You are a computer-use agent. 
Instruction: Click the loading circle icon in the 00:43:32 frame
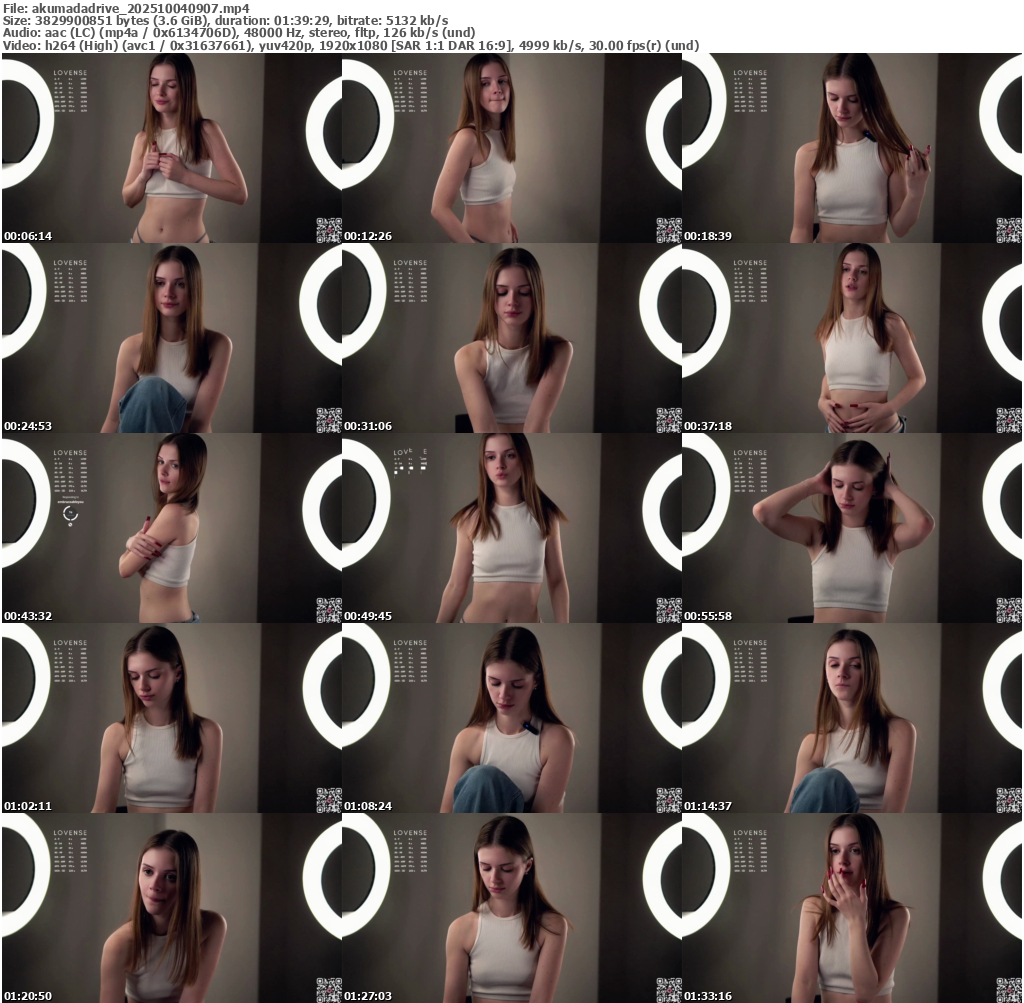coord(70,515)
